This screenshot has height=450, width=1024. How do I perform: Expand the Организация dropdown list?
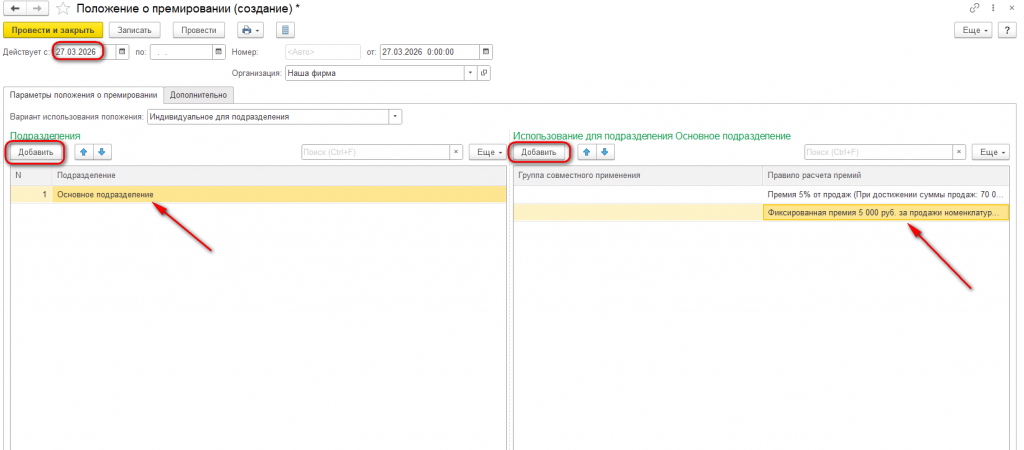(x=472, y=73)
